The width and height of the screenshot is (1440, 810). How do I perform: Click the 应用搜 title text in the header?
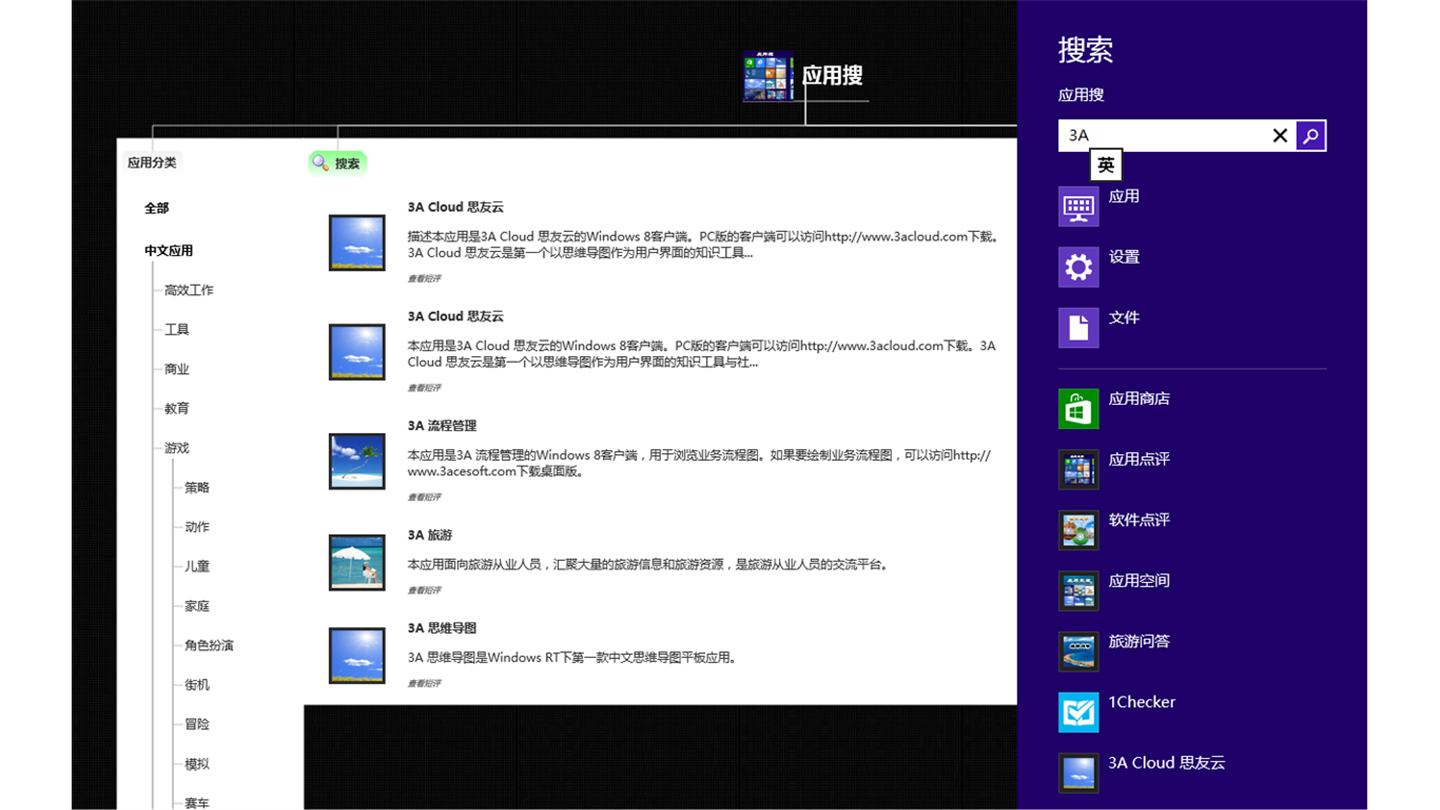coord(832,75)
